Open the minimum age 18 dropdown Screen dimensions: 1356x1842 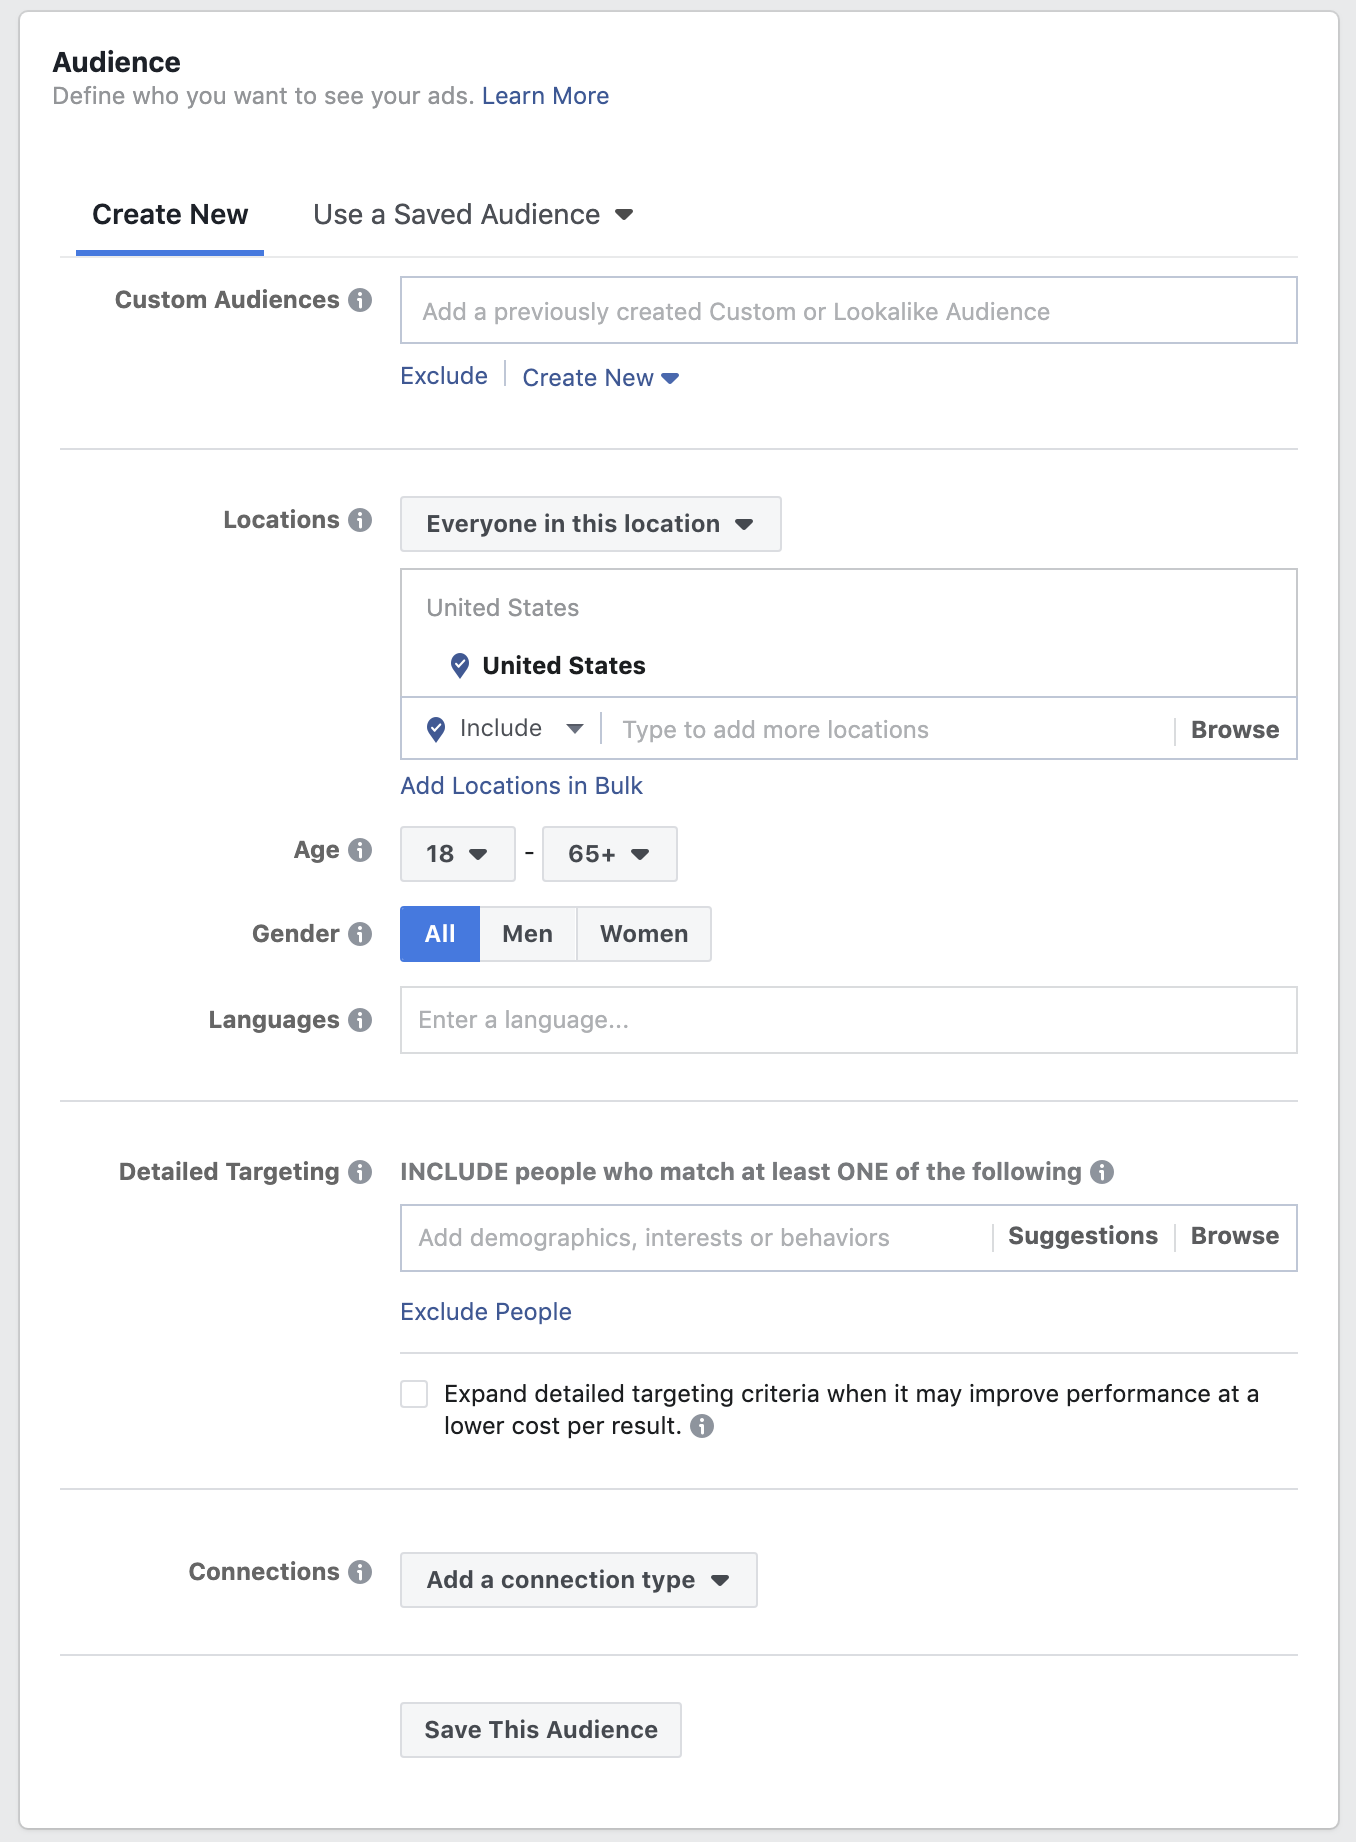pos(457,854)
